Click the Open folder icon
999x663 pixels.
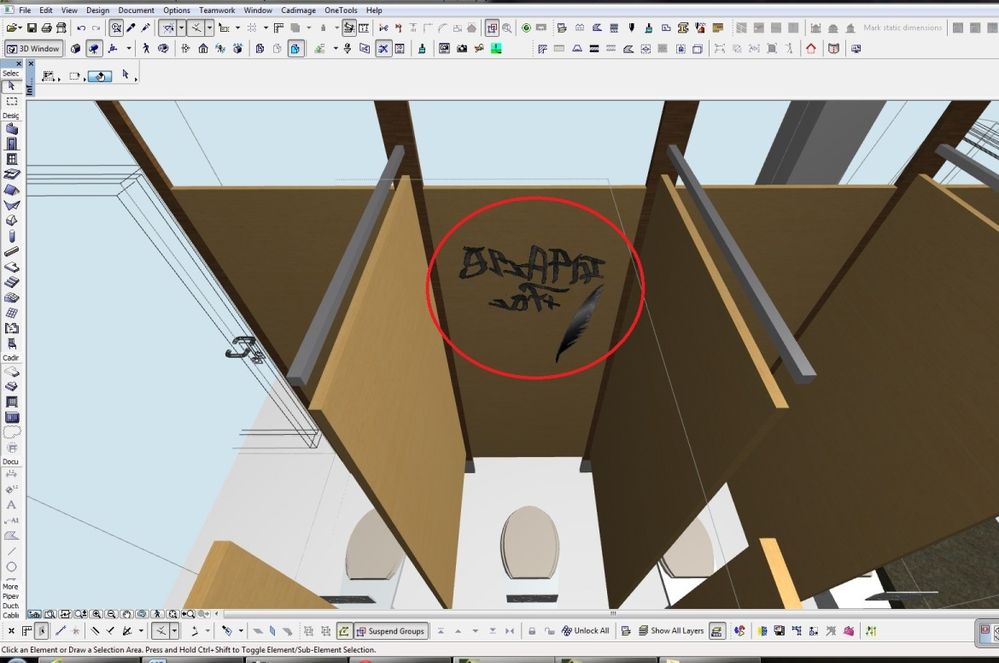coord(12,28)
